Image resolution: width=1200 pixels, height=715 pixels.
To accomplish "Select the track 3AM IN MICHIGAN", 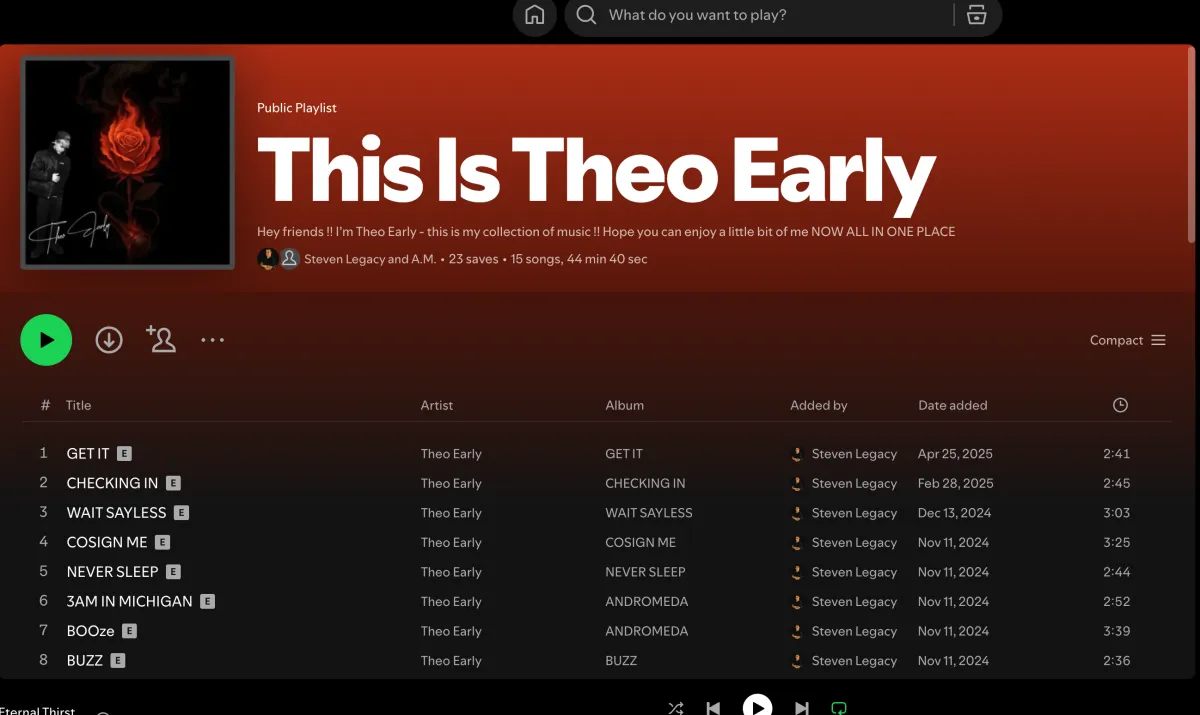I will [x=129, y=601].
